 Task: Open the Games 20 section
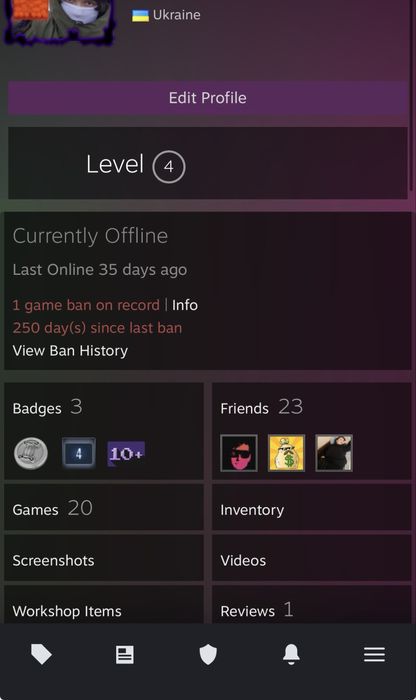click(x=104, y=508)
